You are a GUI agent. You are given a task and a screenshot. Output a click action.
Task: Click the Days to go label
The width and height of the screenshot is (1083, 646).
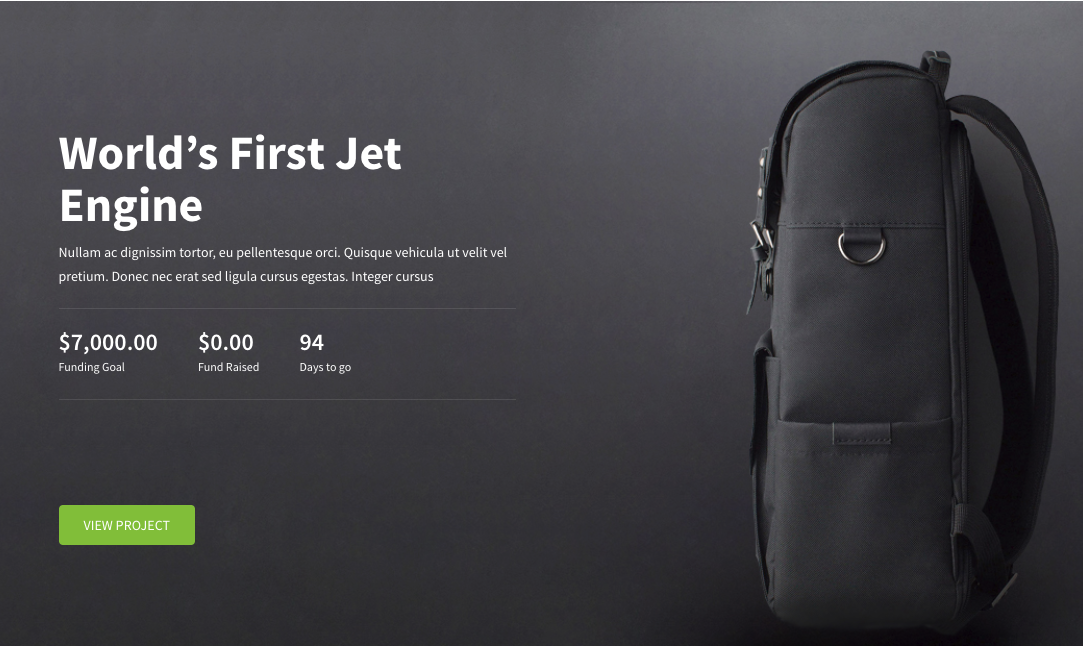[x=325, y=367]
